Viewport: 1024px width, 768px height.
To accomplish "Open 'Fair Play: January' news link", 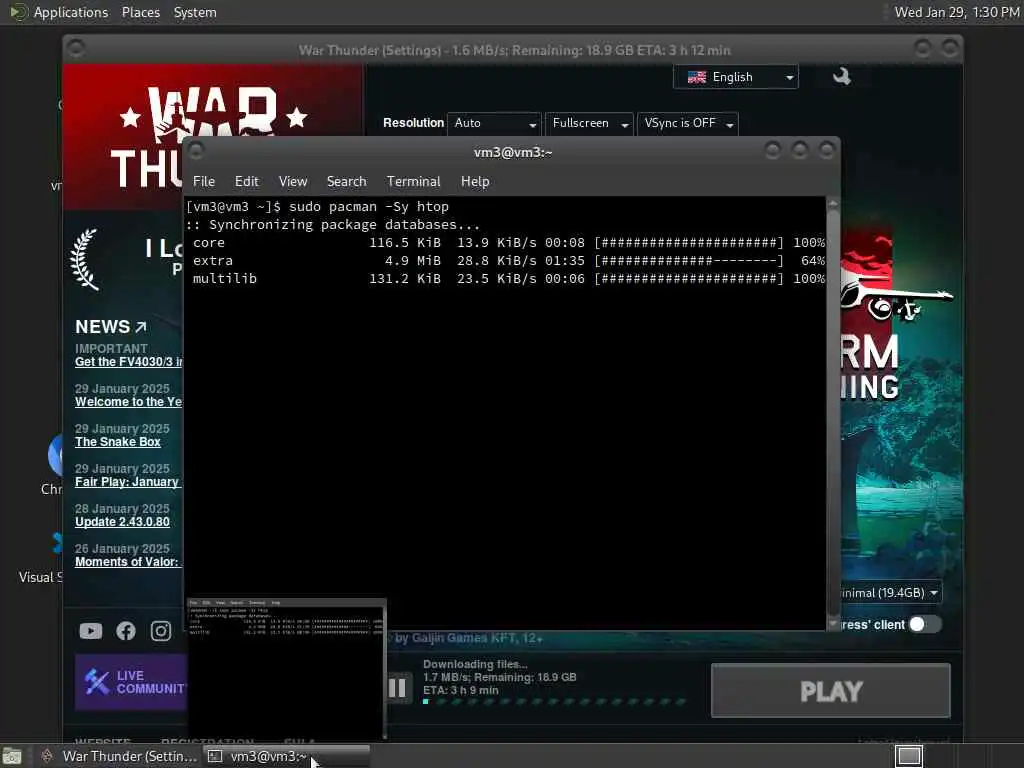I will (x=127, y=481).
